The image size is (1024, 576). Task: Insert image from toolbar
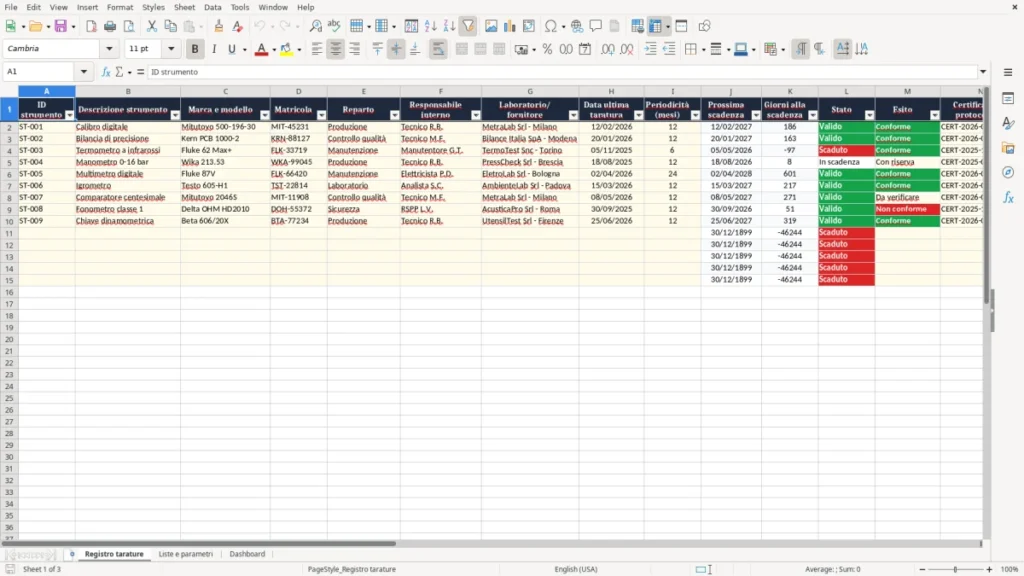[491, 26]
